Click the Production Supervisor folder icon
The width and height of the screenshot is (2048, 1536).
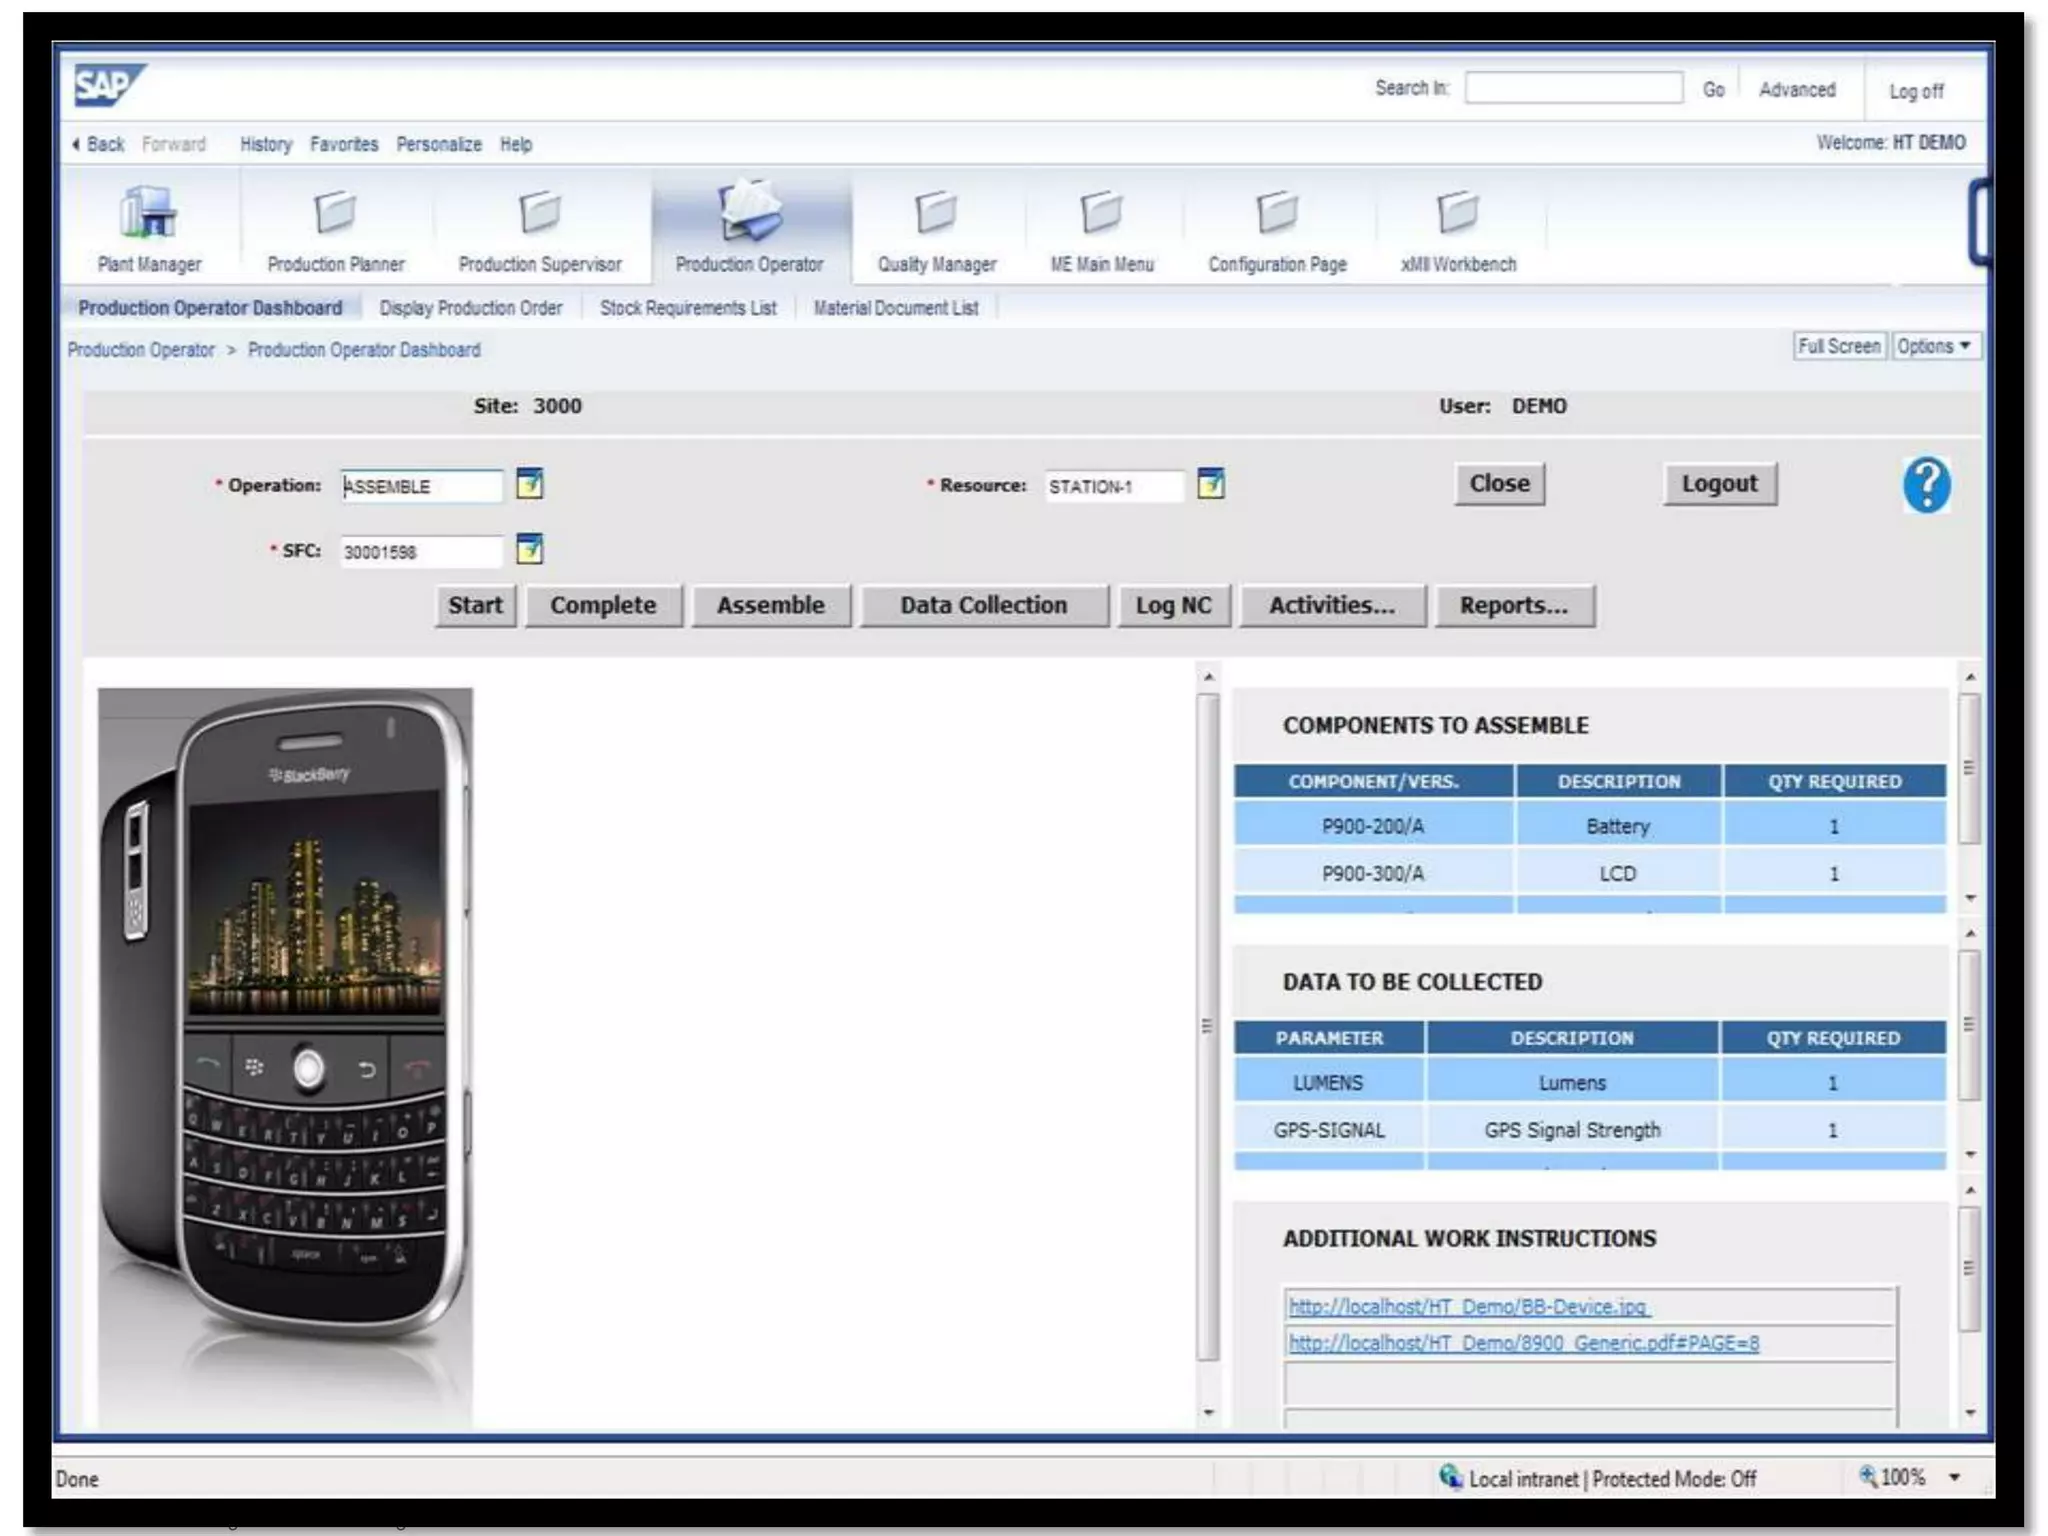coord(540,213)
